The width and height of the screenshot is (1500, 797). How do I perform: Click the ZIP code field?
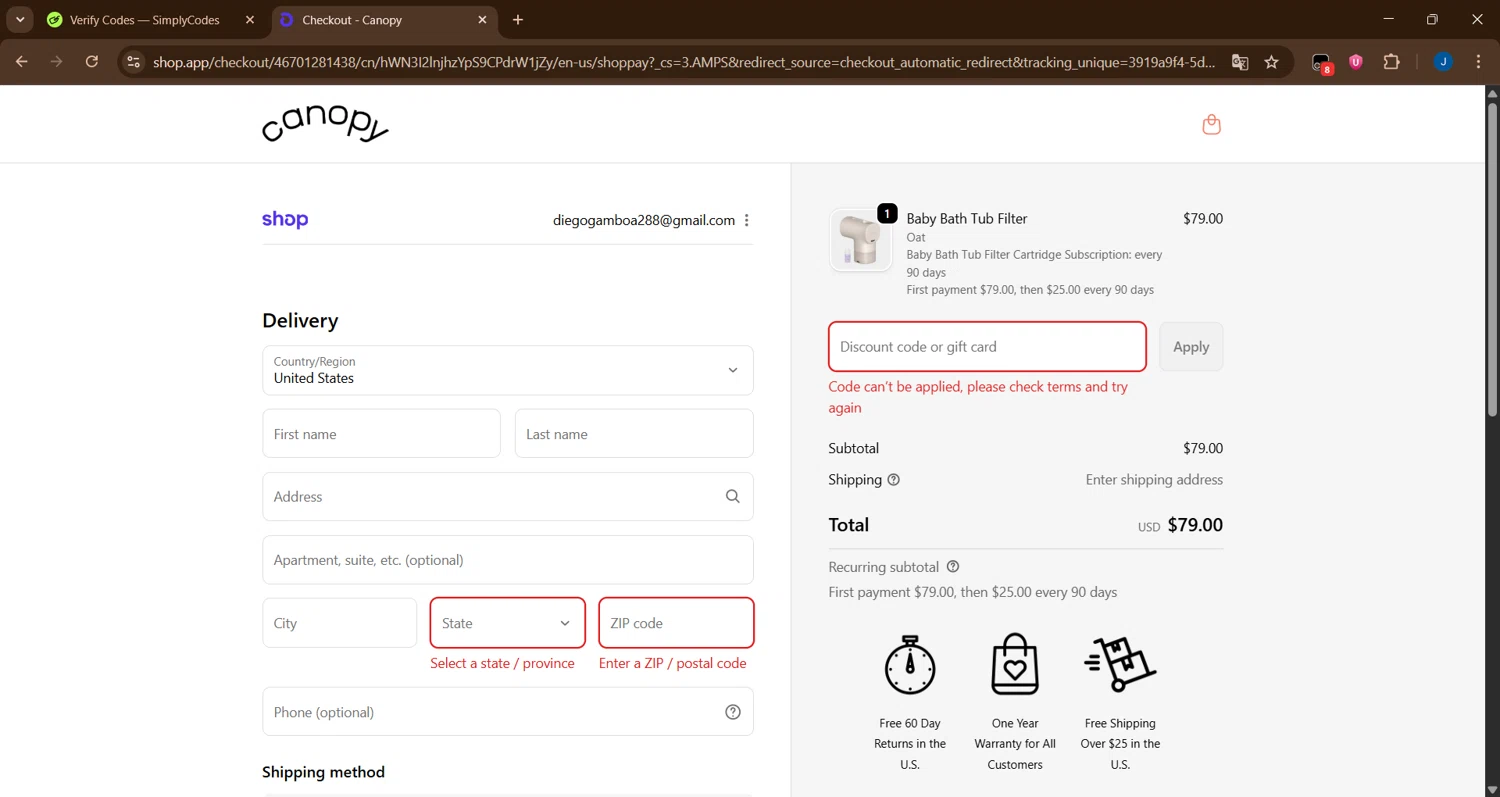click(676, 623)
